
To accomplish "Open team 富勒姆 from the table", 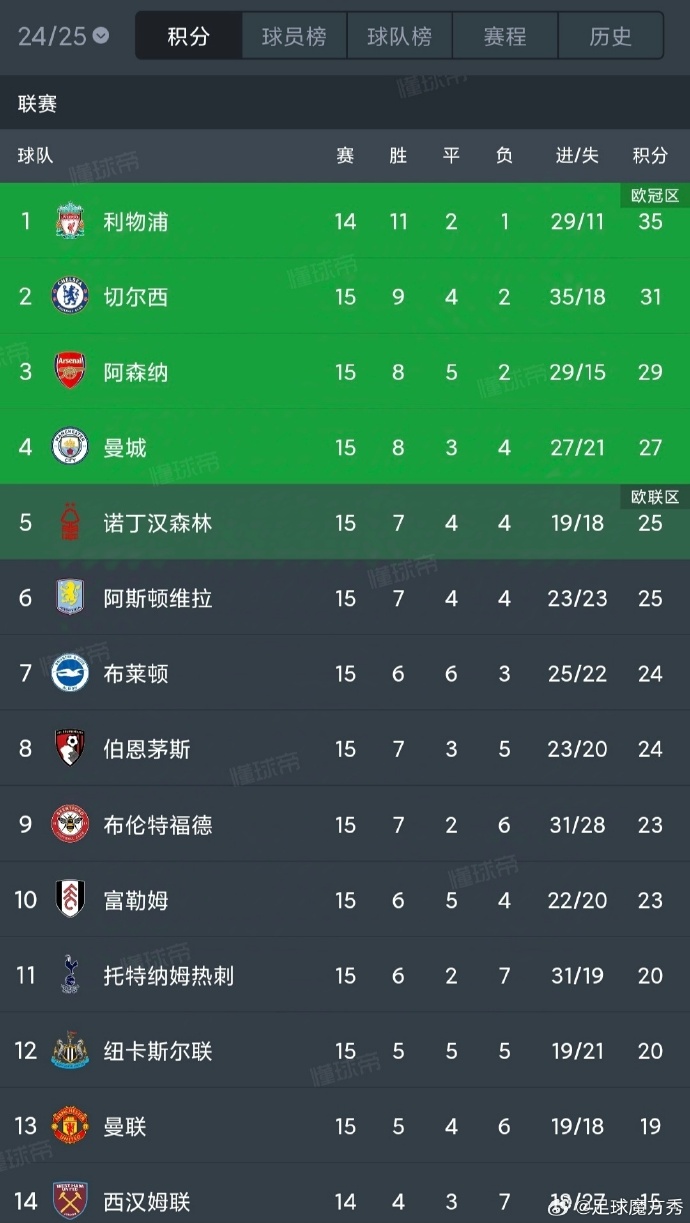I will coord(136,900).
